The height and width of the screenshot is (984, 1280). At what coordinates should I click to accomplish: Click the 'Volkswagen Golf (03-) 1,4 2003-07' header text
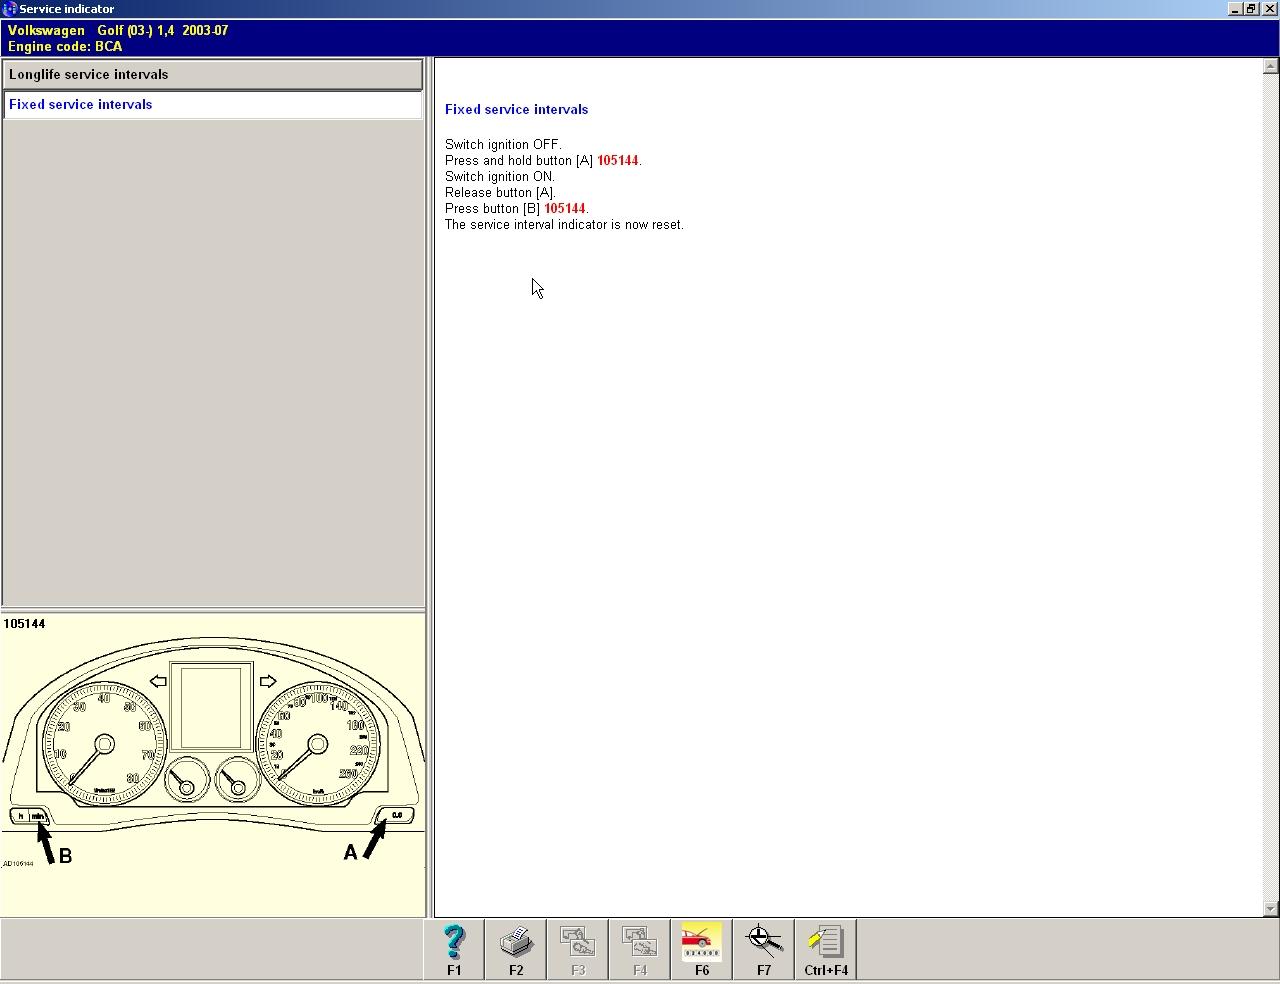[x=118, y=30]
